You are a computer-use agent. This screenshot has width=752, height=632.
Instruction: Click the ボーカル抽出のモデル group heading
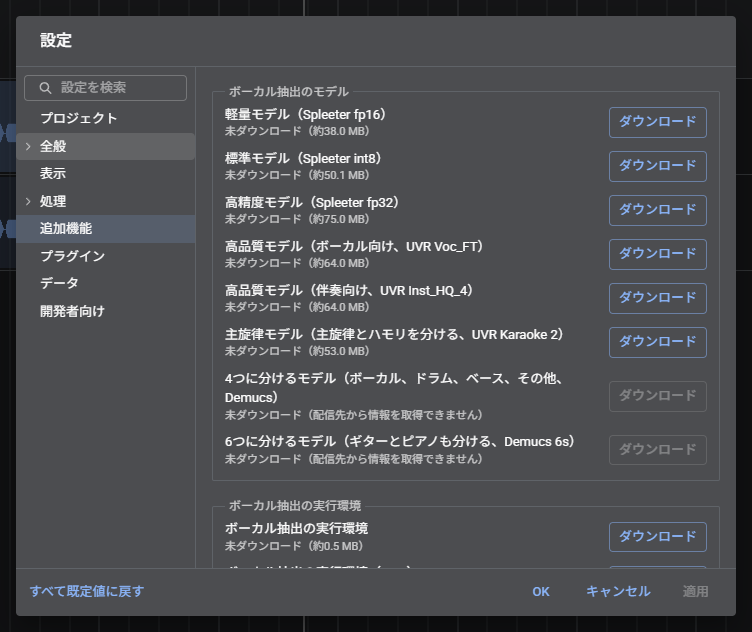click(x=289, y=92)
